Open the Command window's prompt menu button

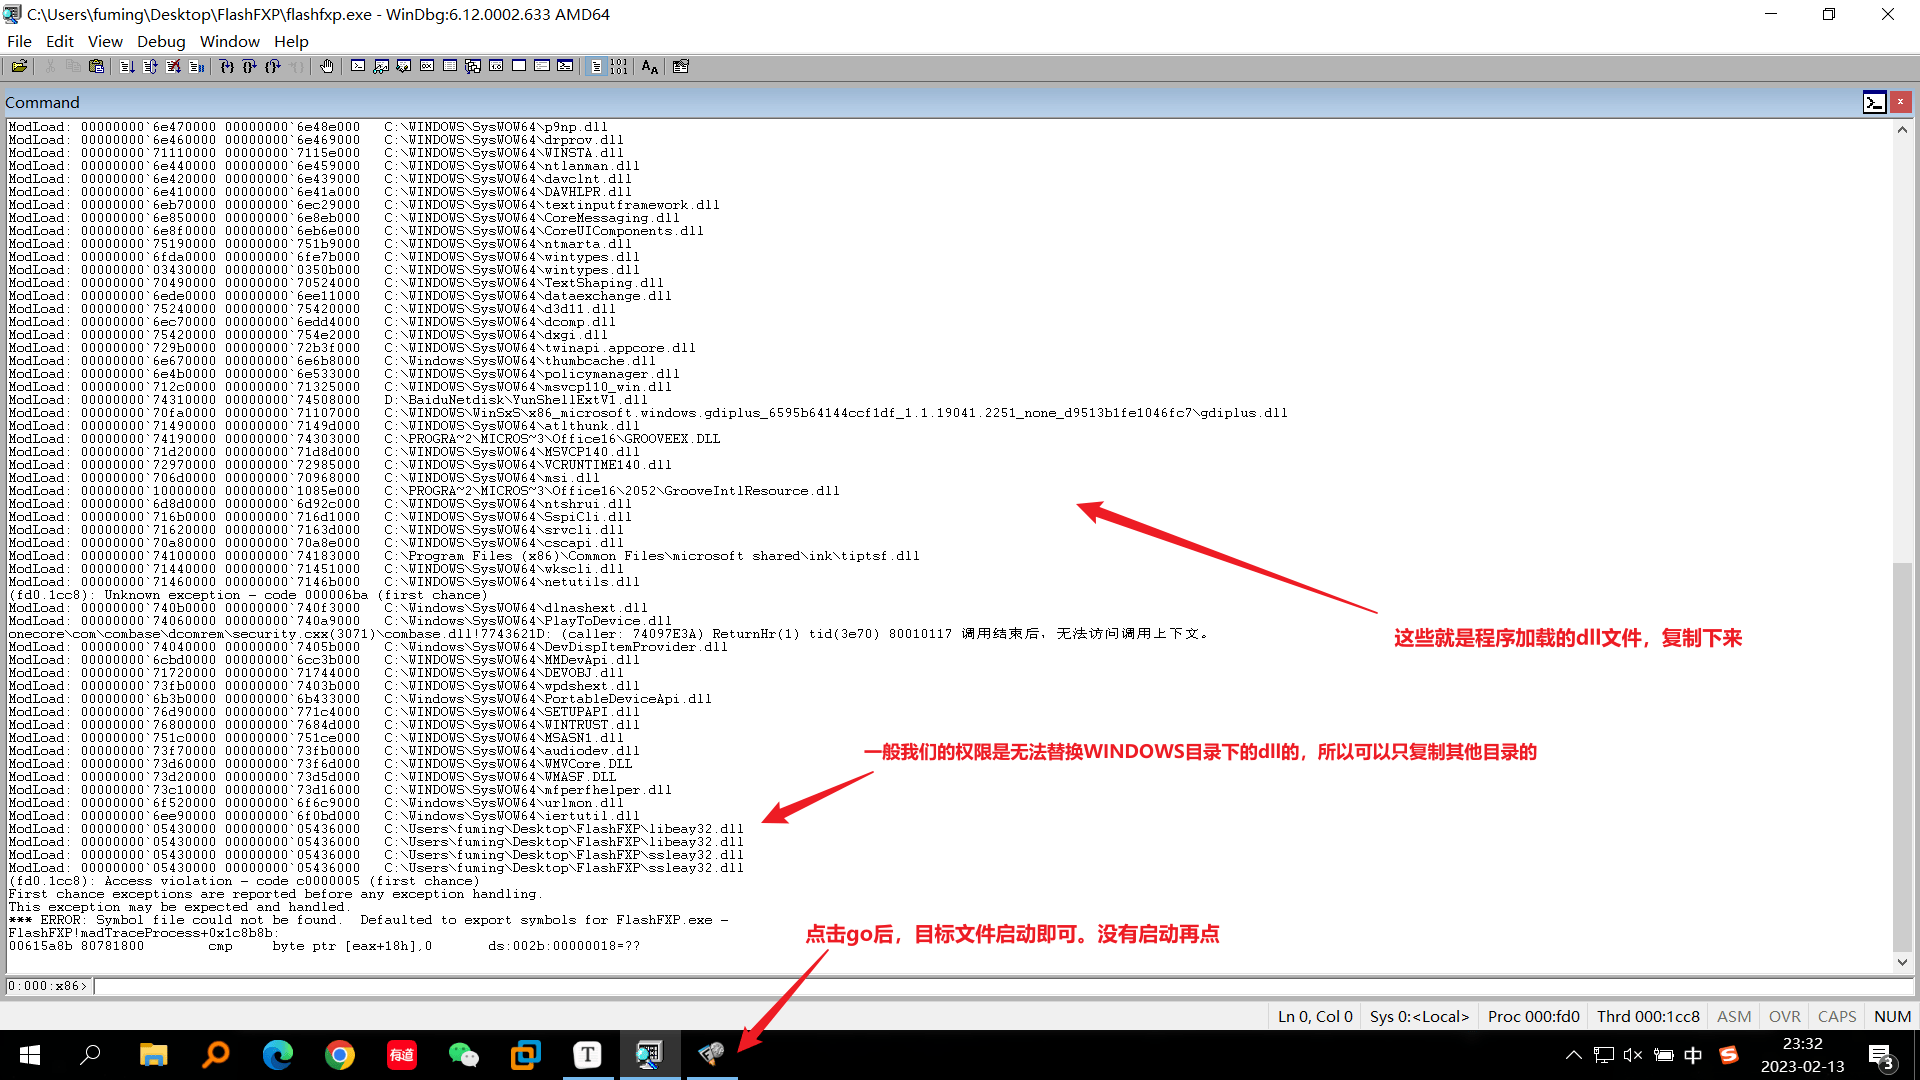click(1874, 102)
